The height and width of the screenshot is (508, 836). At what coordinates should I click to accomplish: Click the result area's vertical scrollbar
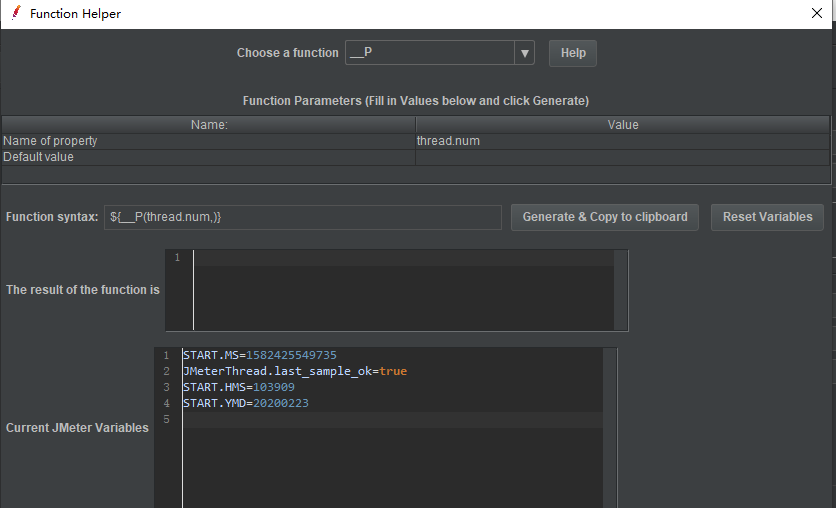pyautogui.click(x=621, y=290)
